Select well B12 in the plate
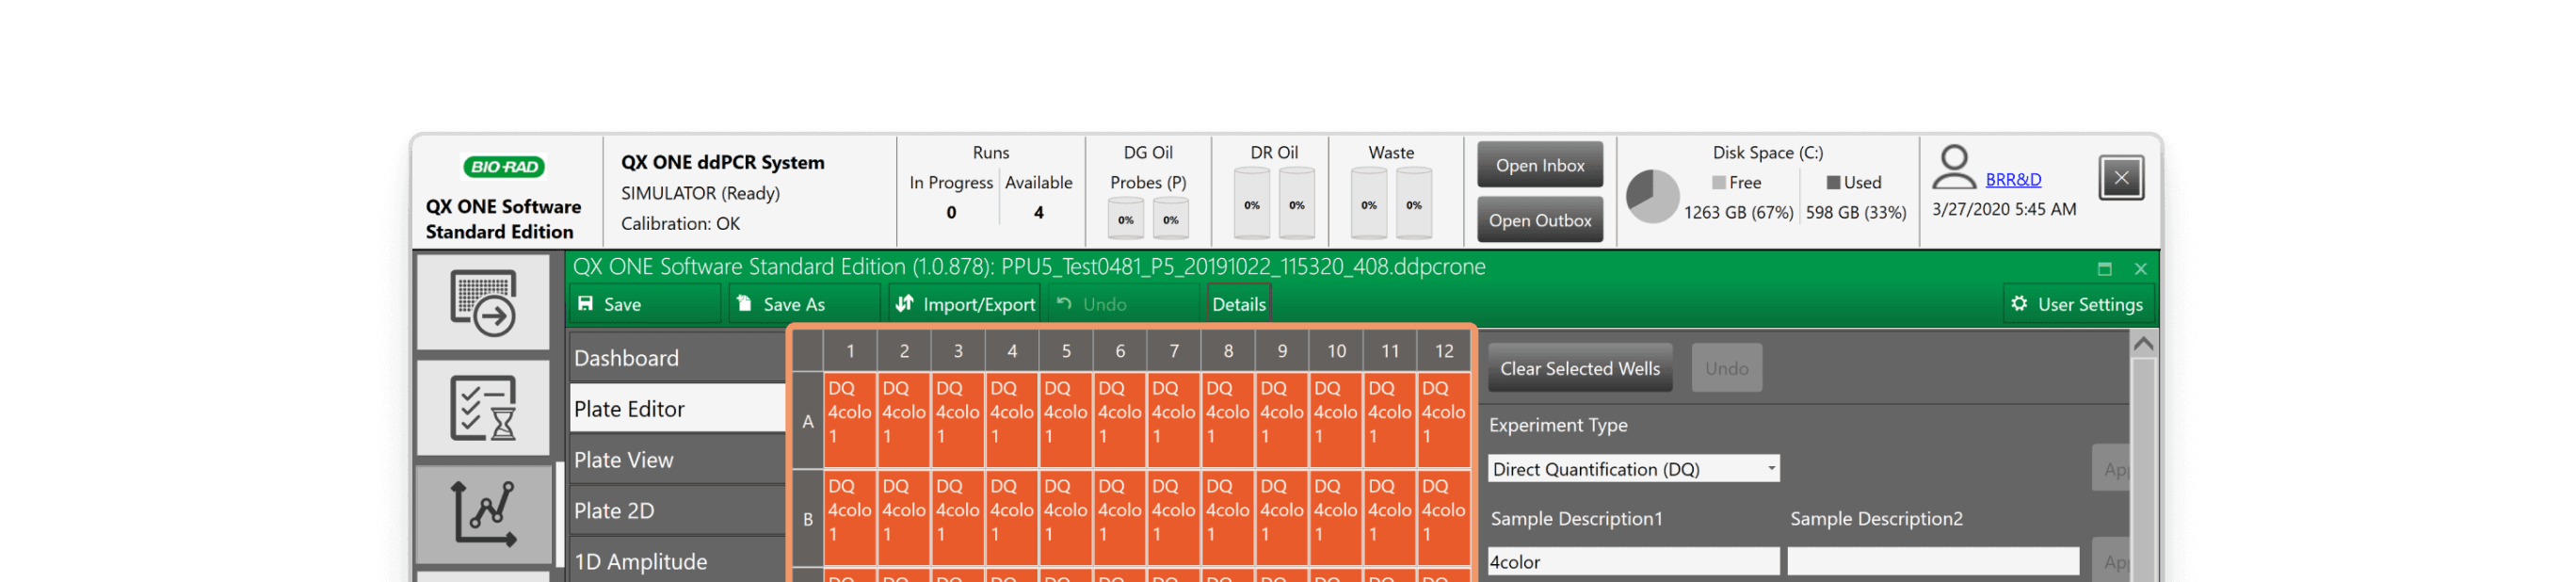The height and width of the screenshot is (582, 2576). tap(1443, 519)
